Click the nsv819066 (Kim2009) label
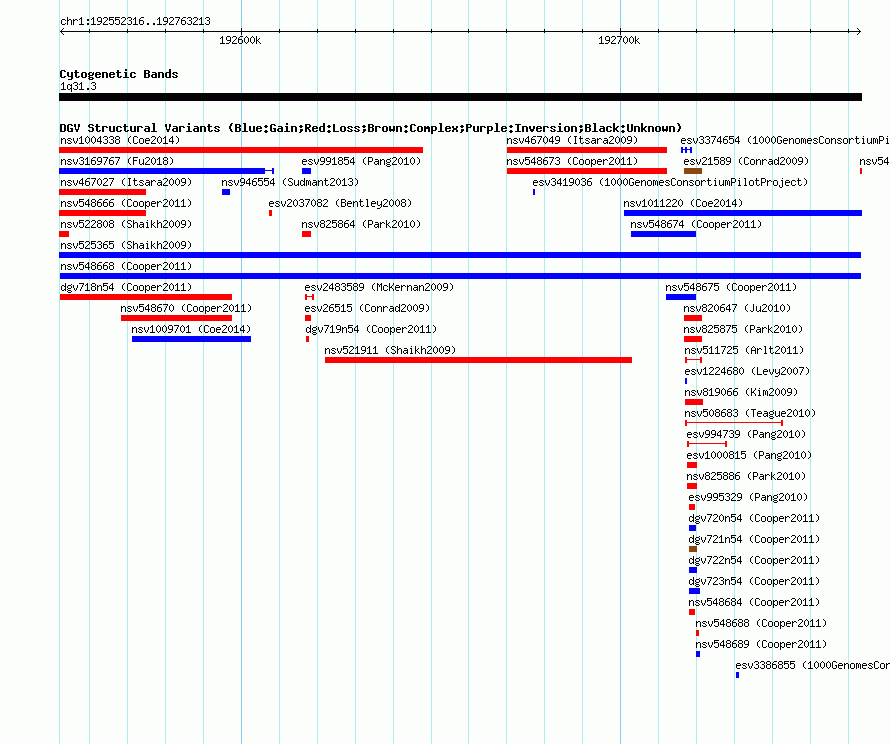This screenshot has width=890, height=744. coord(741,392)
